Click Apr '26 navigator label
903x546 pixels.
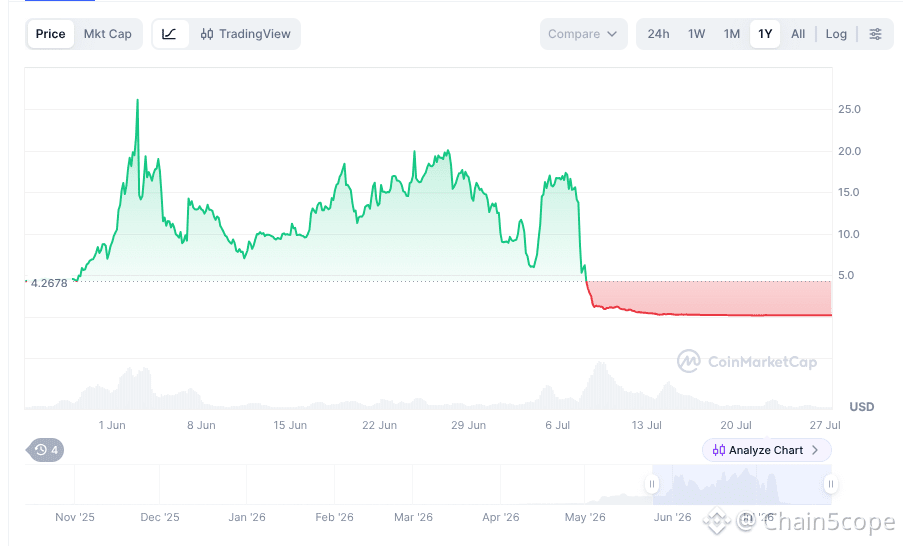click(x=500, y=517)
